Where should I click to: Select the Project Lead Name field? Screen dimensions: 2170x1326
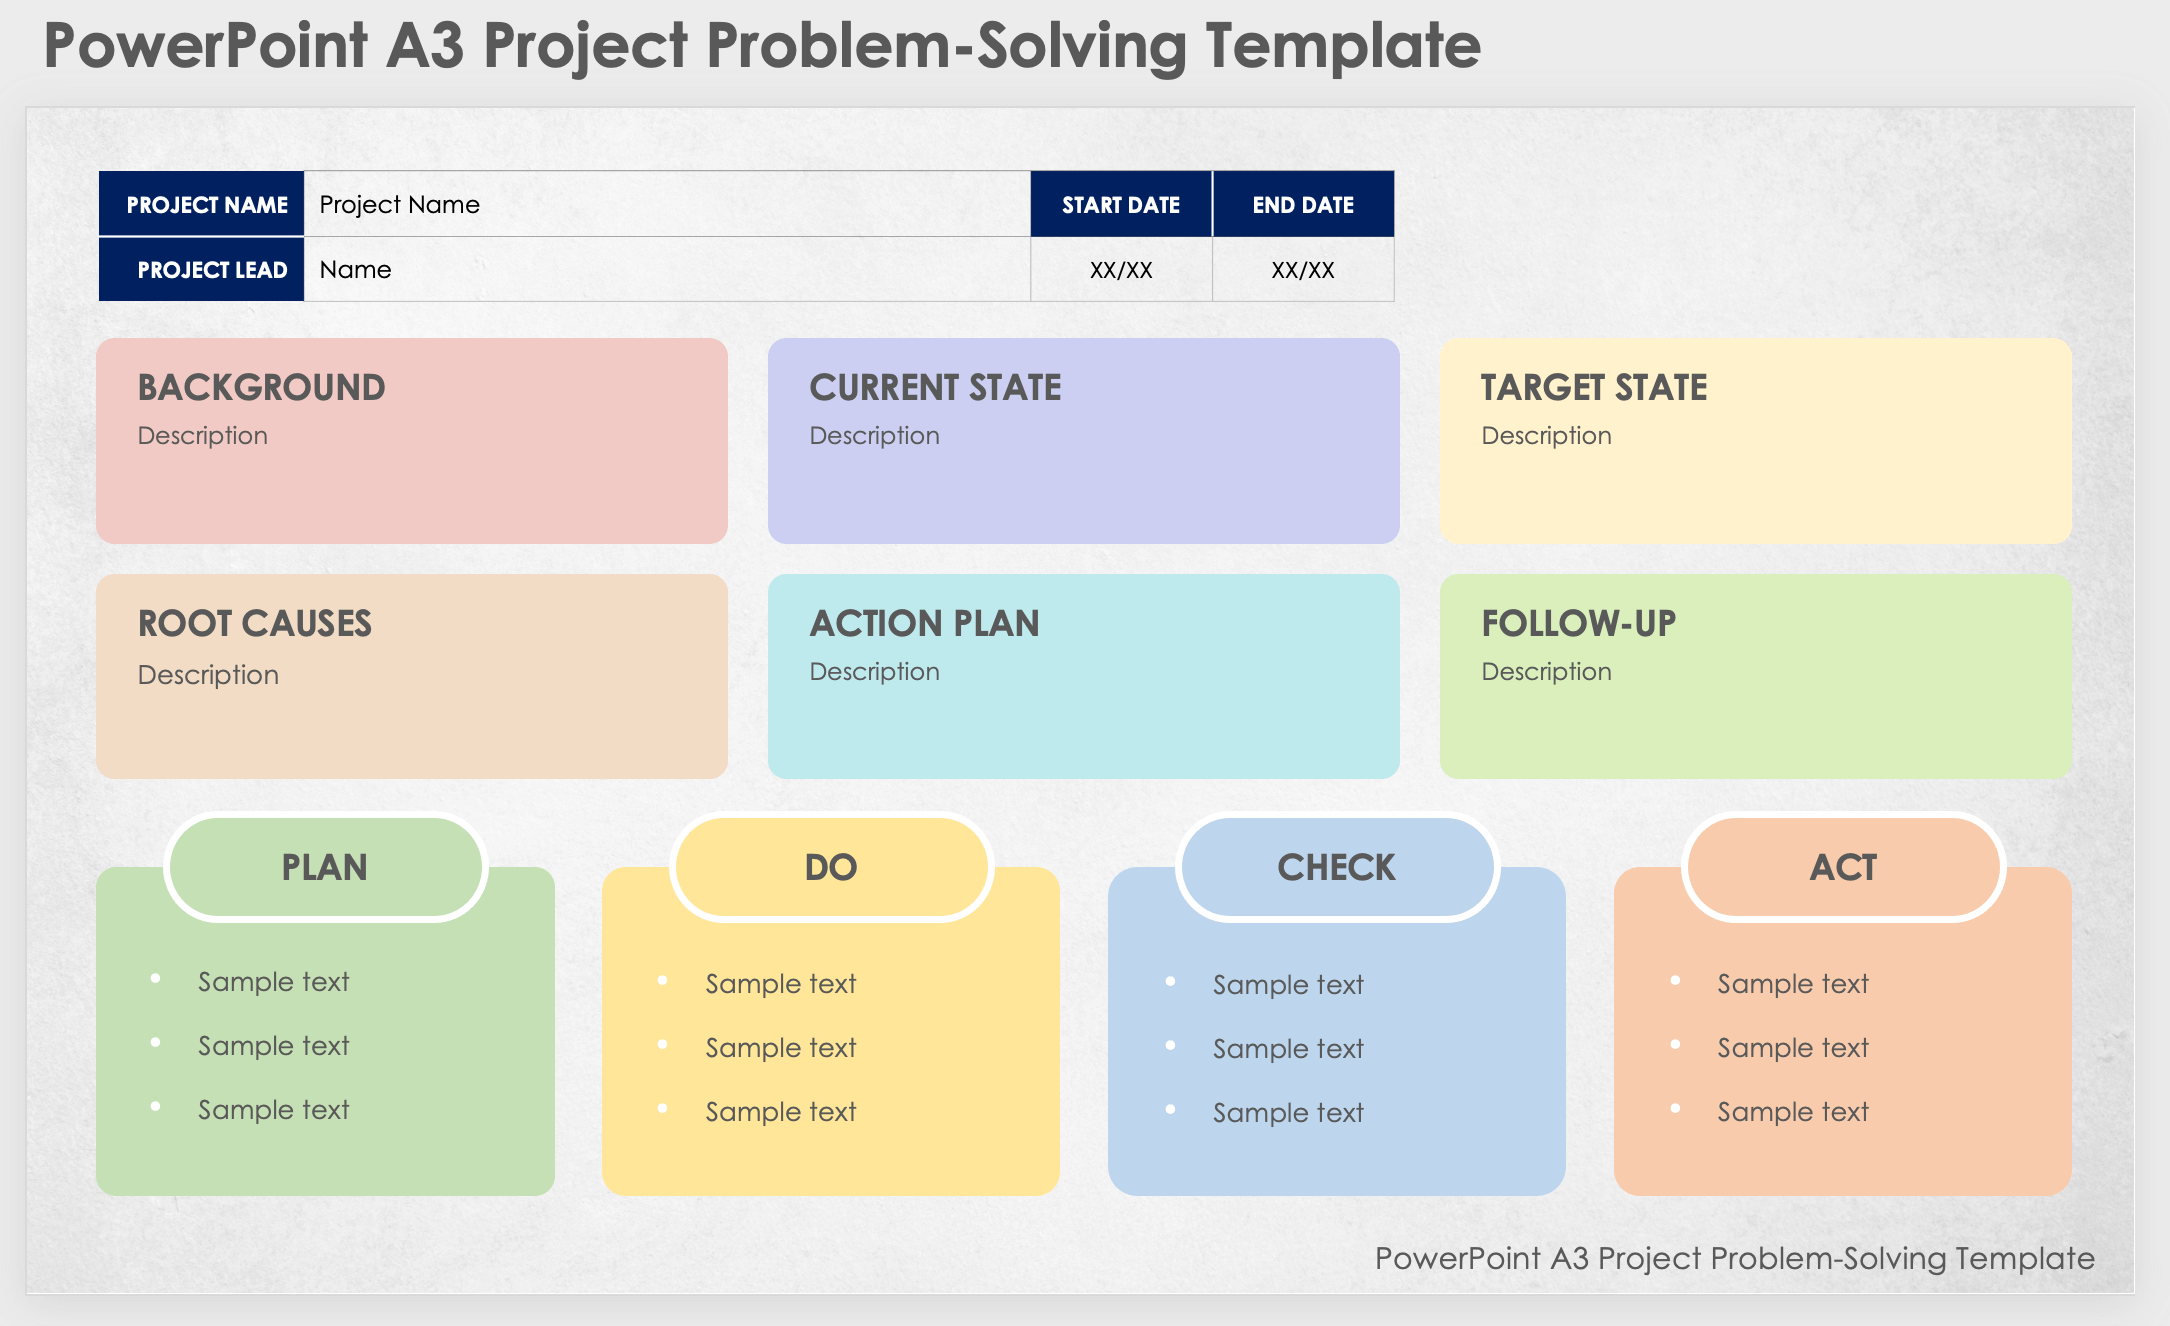[666, 270]
